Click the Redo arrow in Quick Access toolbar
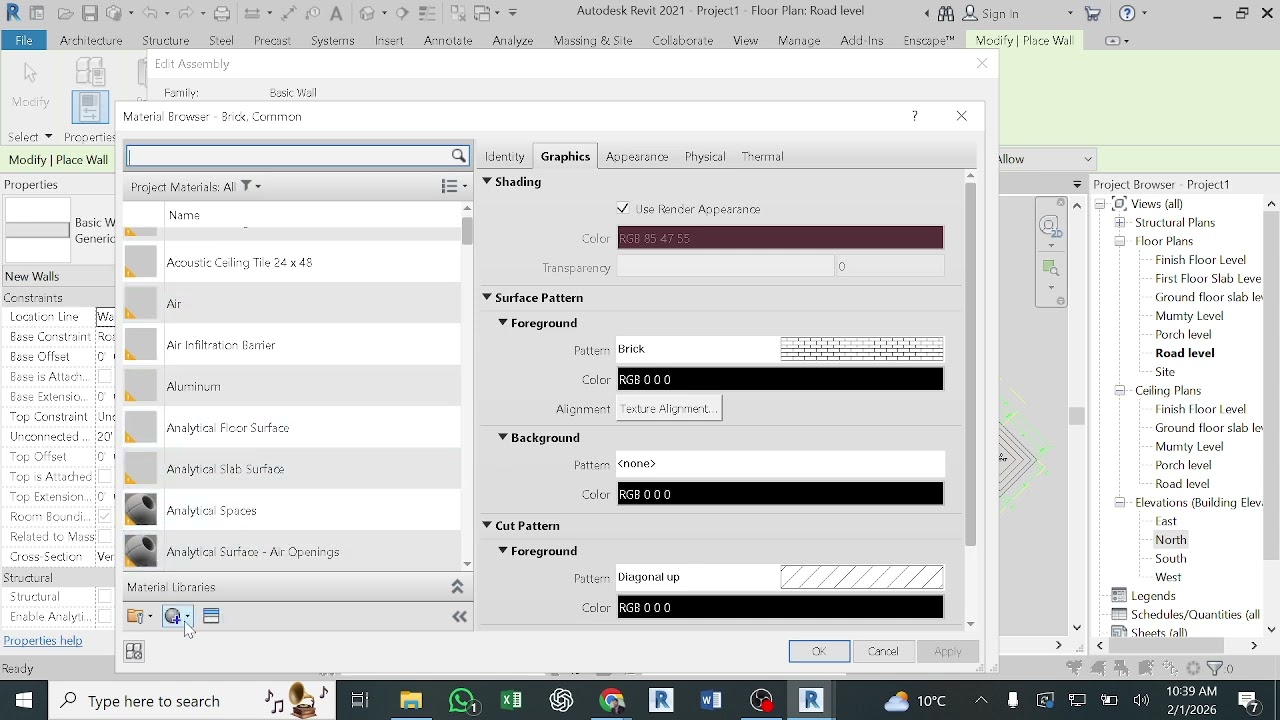Viewport: 1280px width, 720px height. (187, 14)
